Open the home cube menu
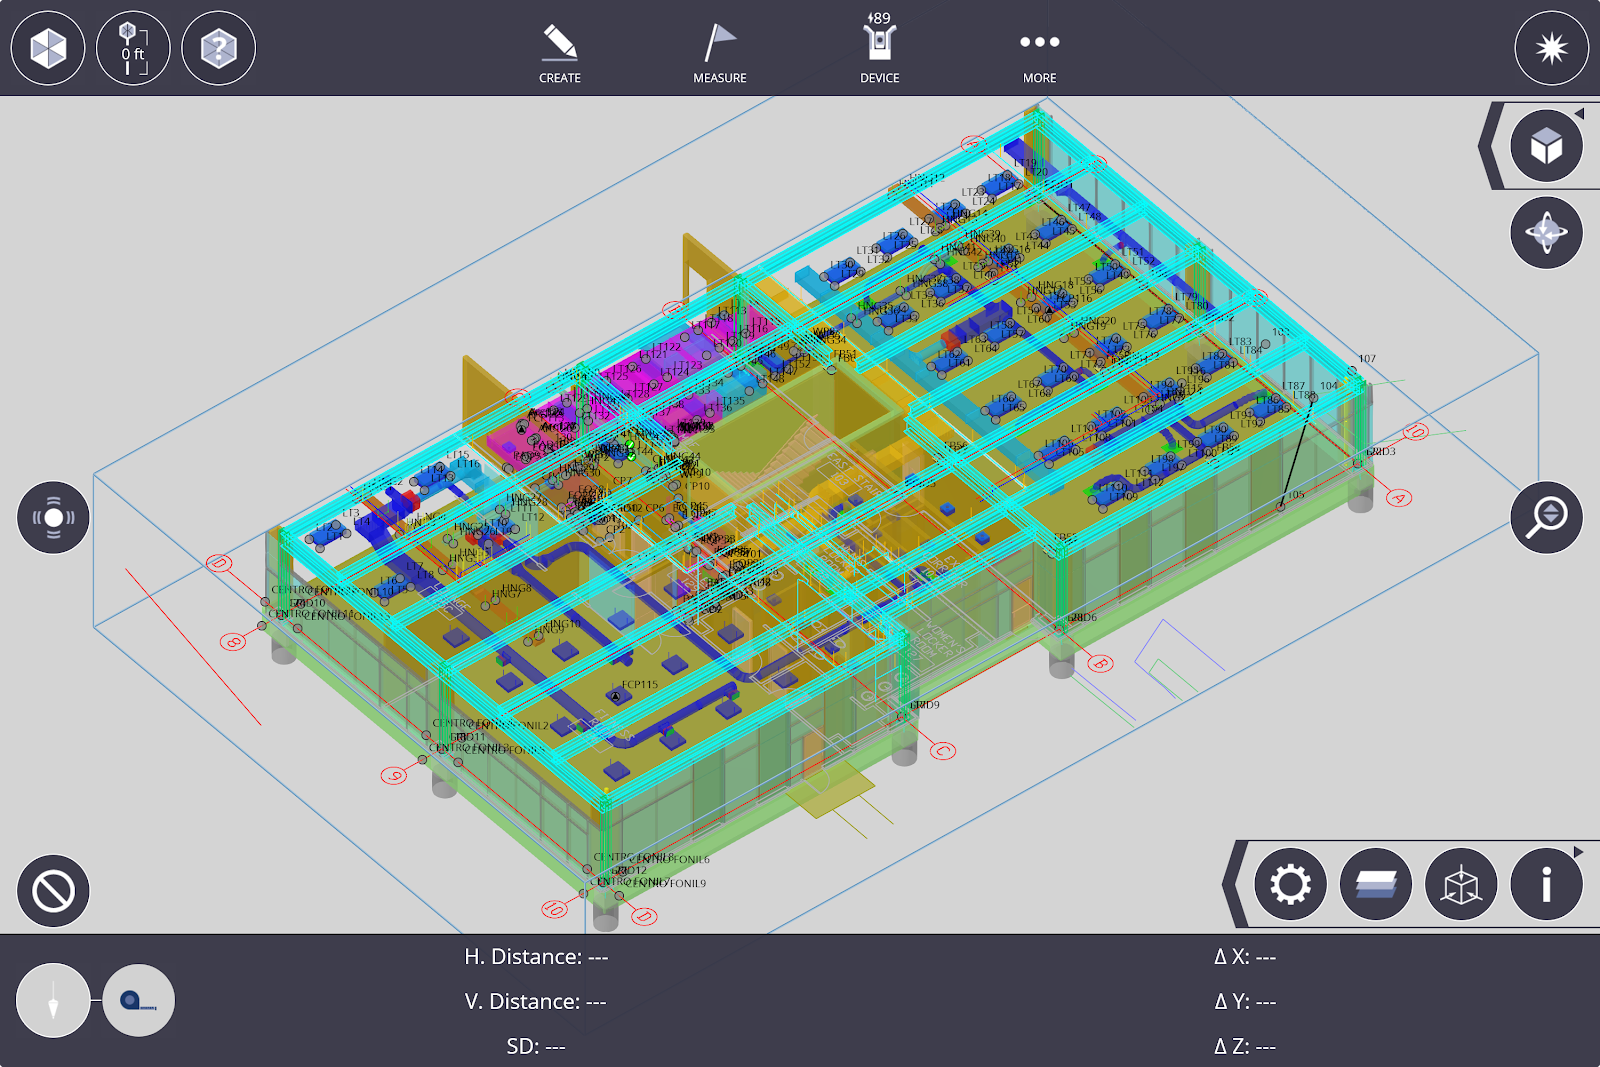 (x=48, y=48)
